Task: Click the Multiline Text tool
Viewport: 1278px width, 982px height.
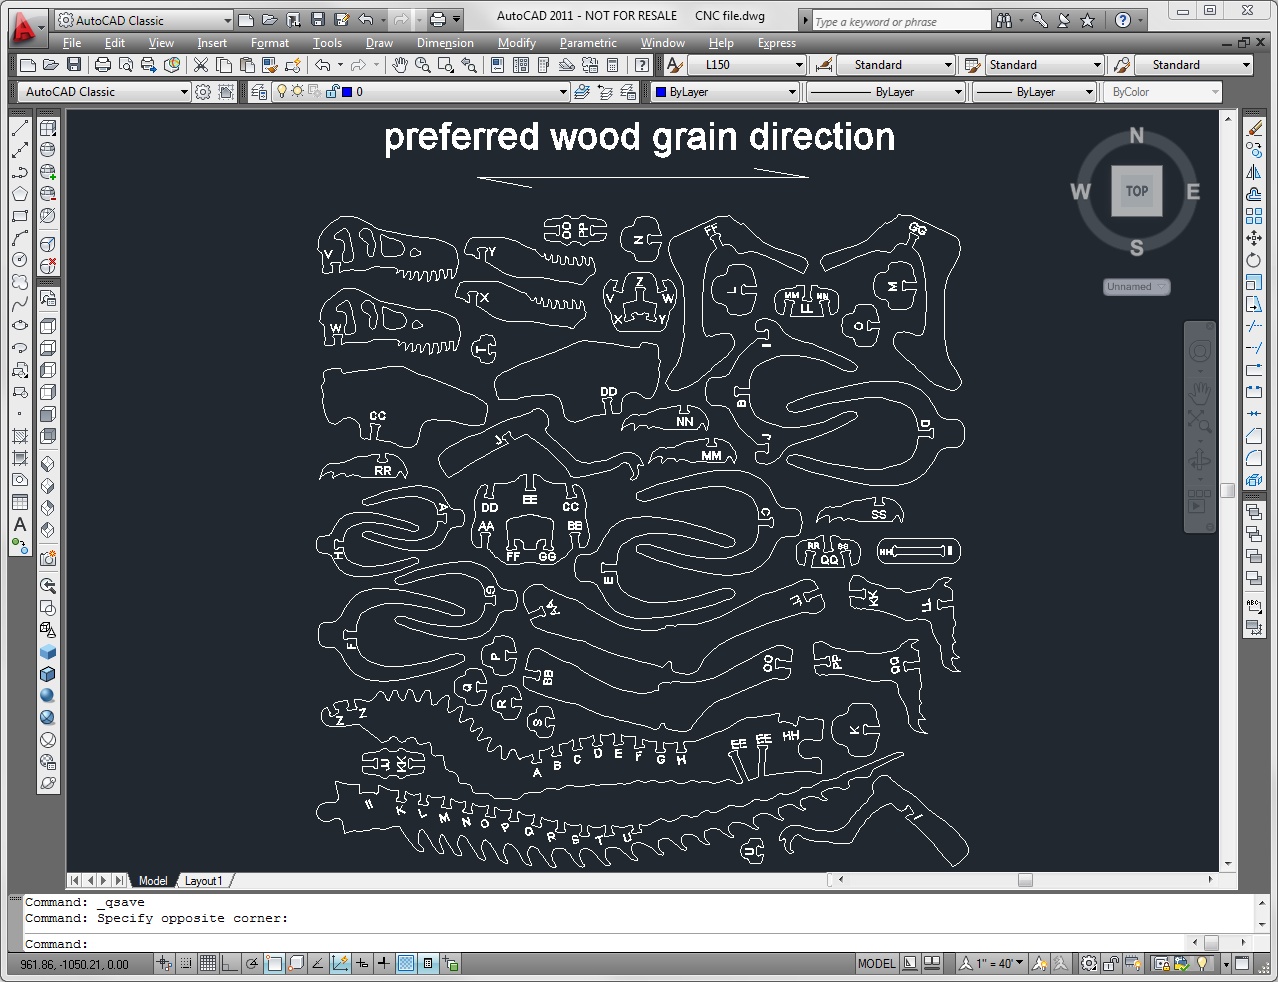Action: click(19, 524)
